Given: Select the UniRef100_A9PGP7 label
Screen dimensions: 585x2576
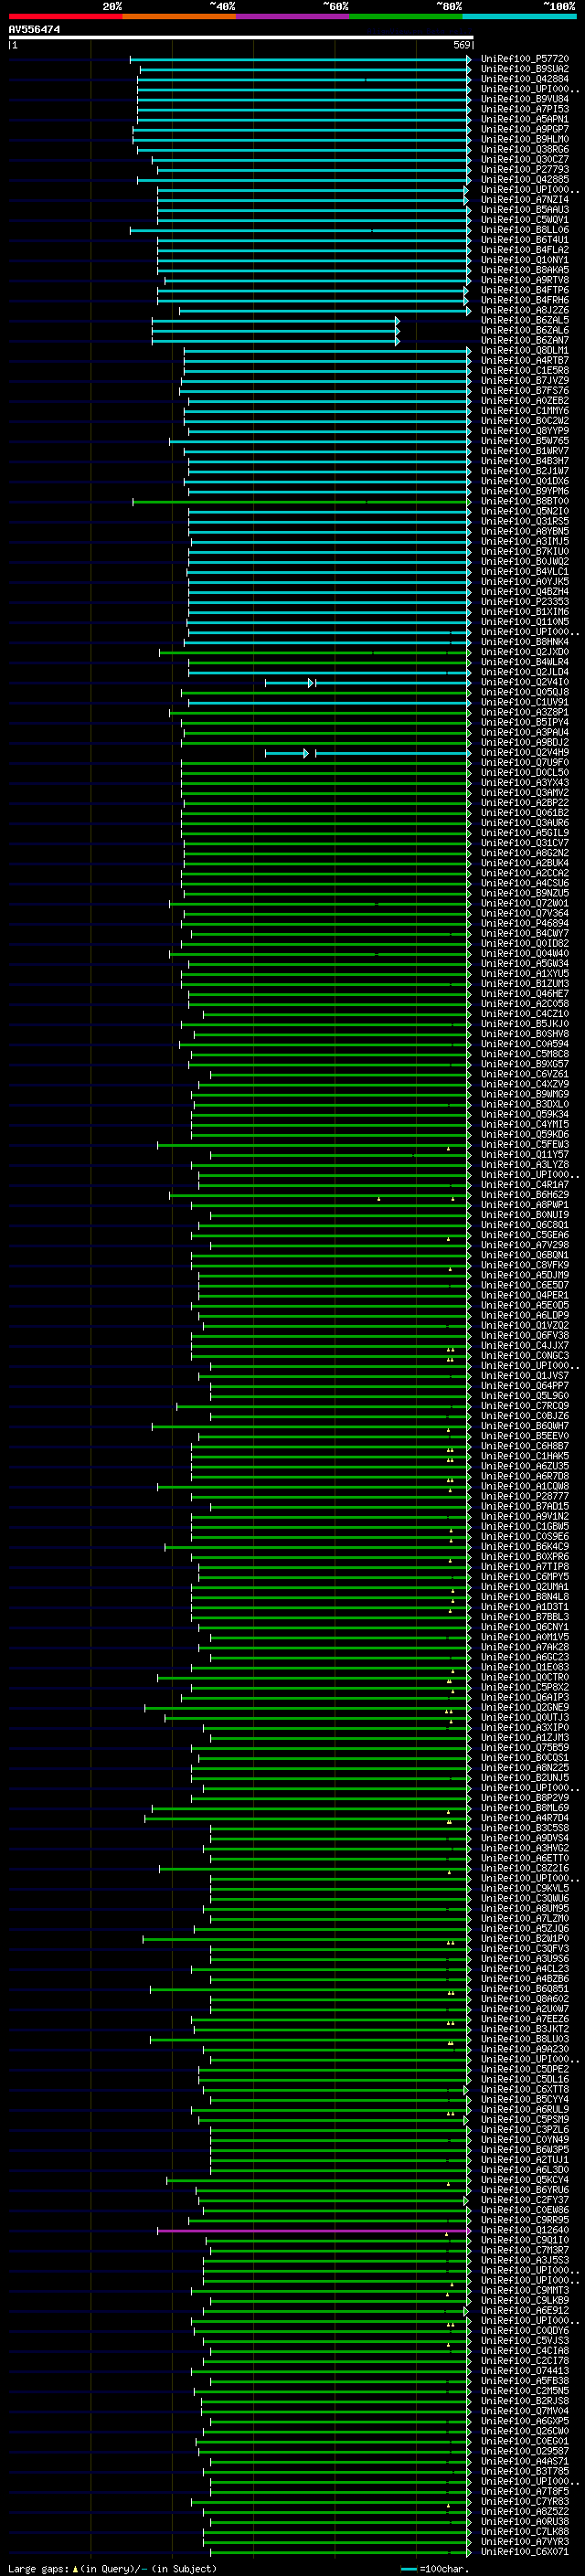Looking at the screenshot, I should coord(524,129).
